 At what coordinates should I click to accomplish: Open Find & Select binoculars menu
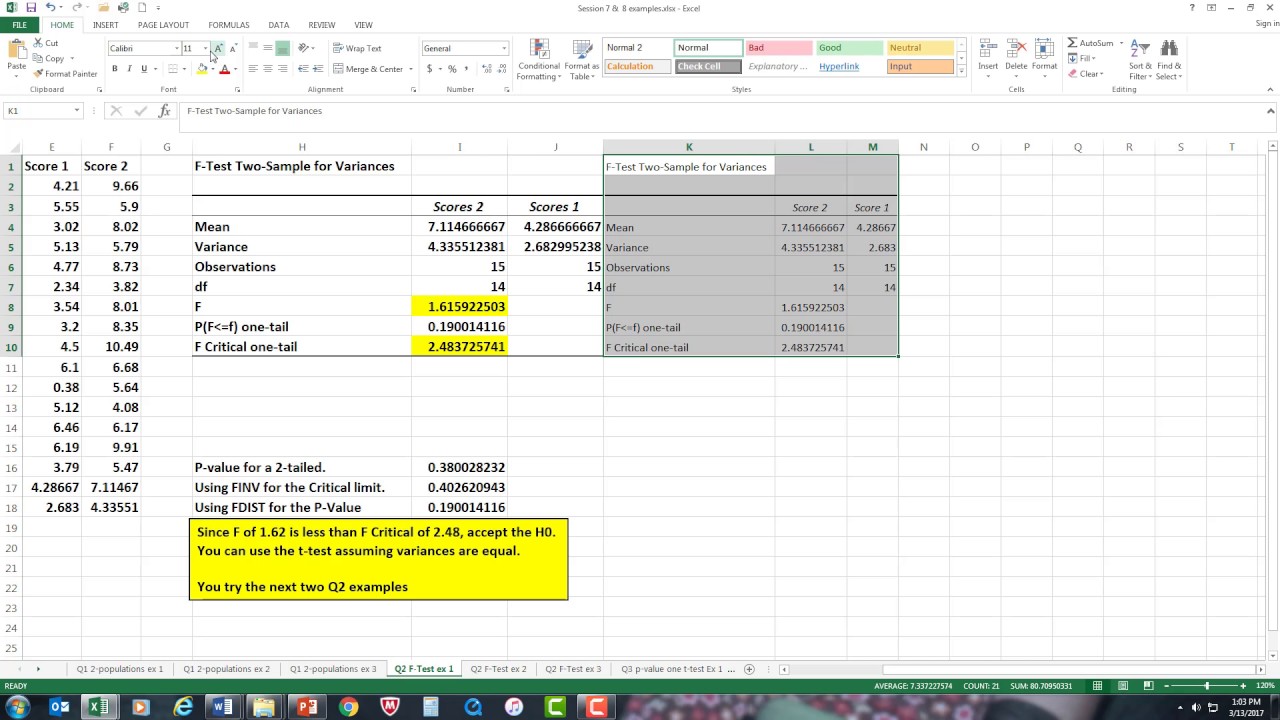(x=1169, y=59)
